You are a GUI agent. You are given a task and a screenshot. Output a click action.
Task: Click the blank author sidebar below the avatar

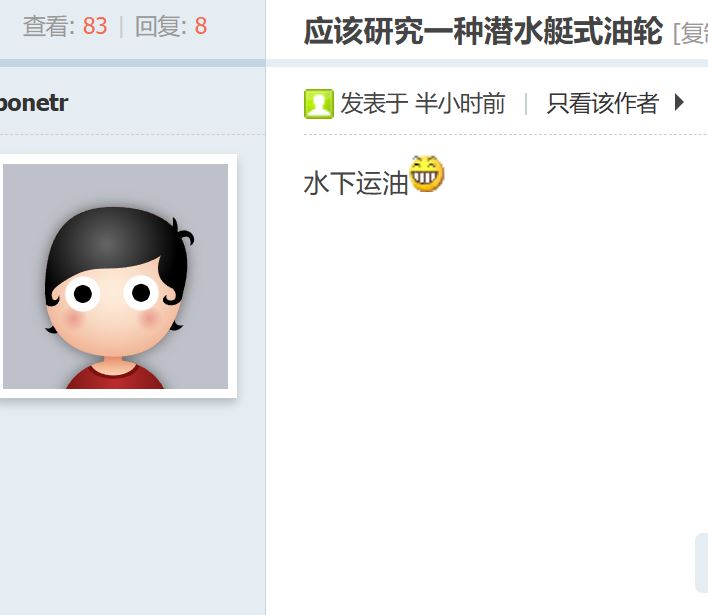point(132,506)
